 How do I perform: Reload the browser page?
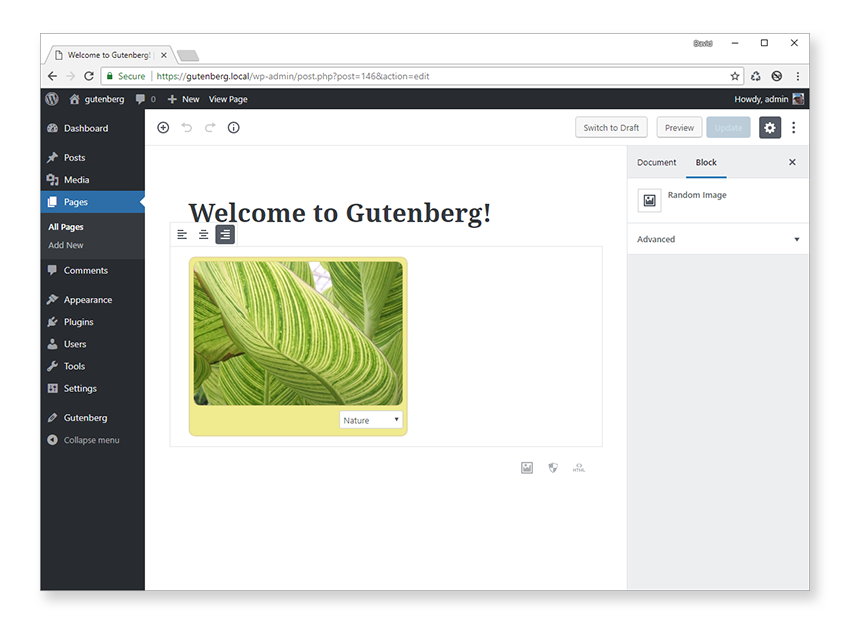pyautogui.click(x=89, y=76)
